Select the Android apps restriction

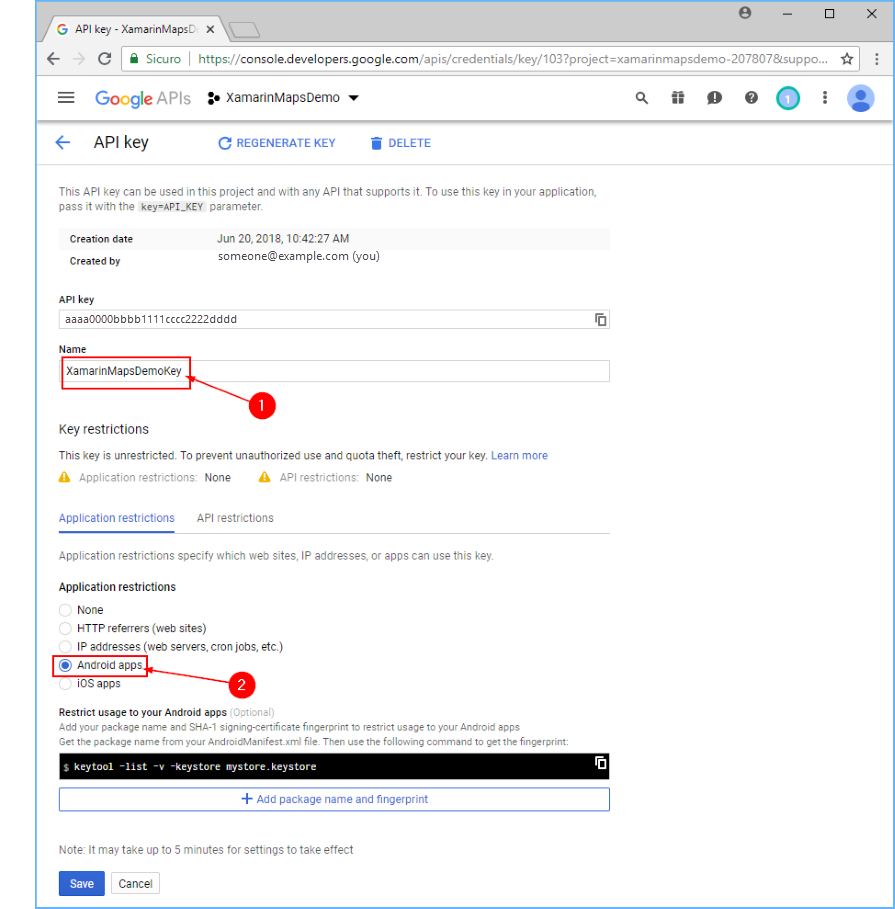[65, 664]
